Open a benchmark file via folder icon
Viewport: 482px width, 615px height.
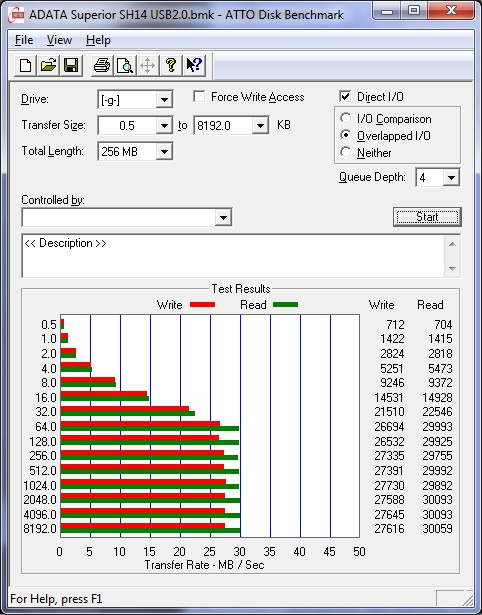tap(48, 65)
